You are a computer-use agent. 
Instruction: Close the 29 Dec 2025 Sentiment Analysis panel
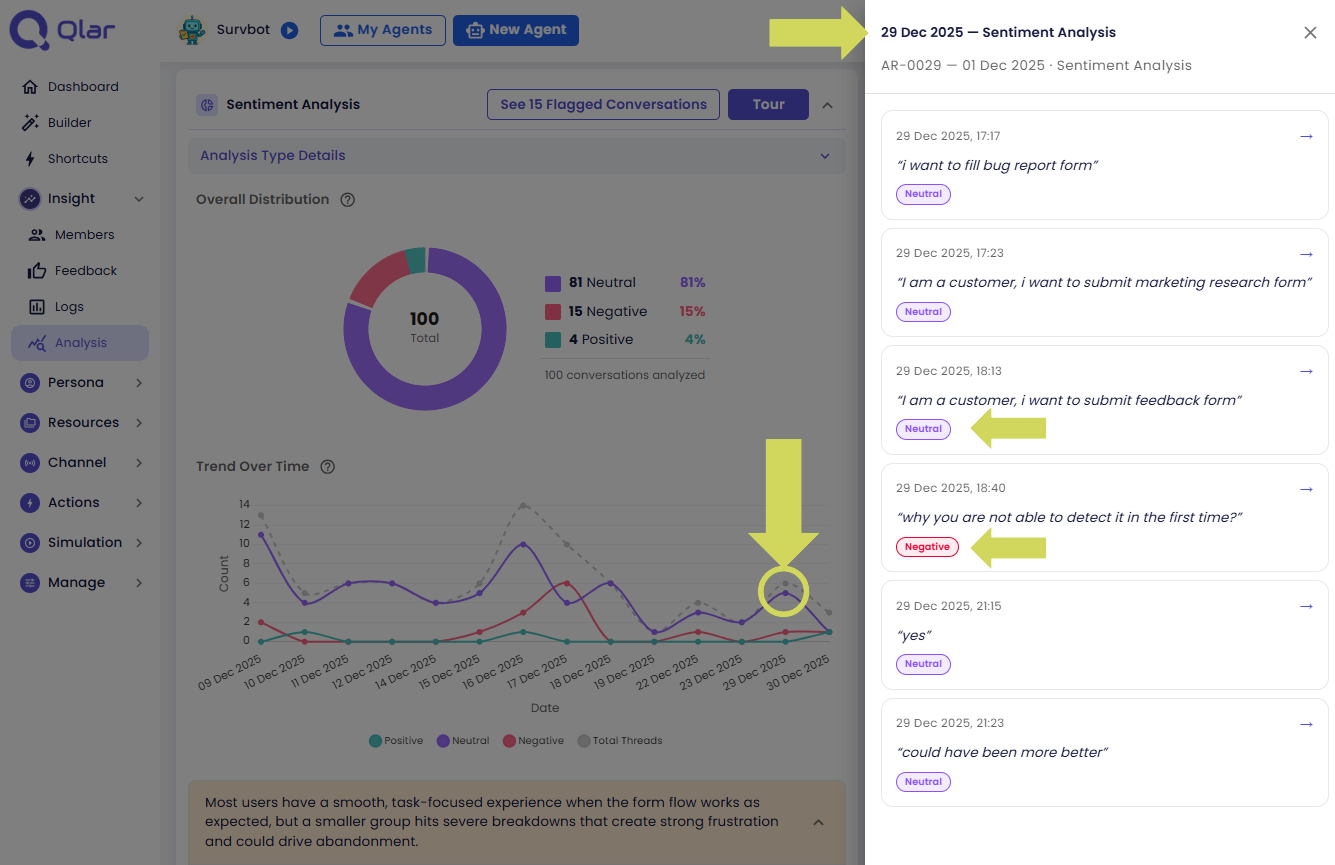(1310, 33)
